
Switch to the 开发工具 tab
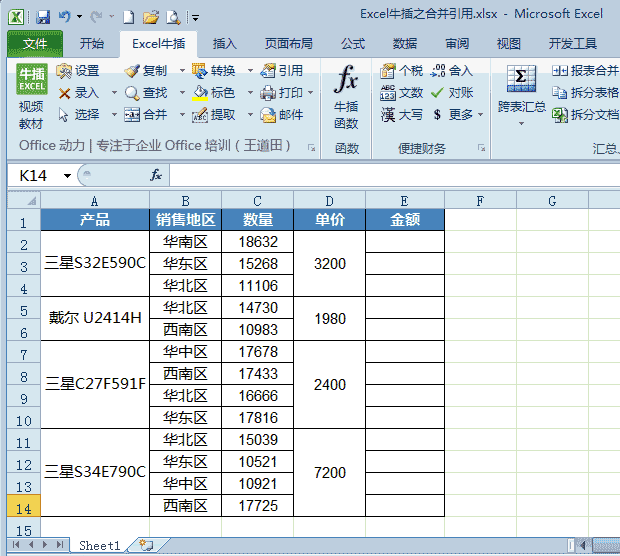tap(573, 44)
